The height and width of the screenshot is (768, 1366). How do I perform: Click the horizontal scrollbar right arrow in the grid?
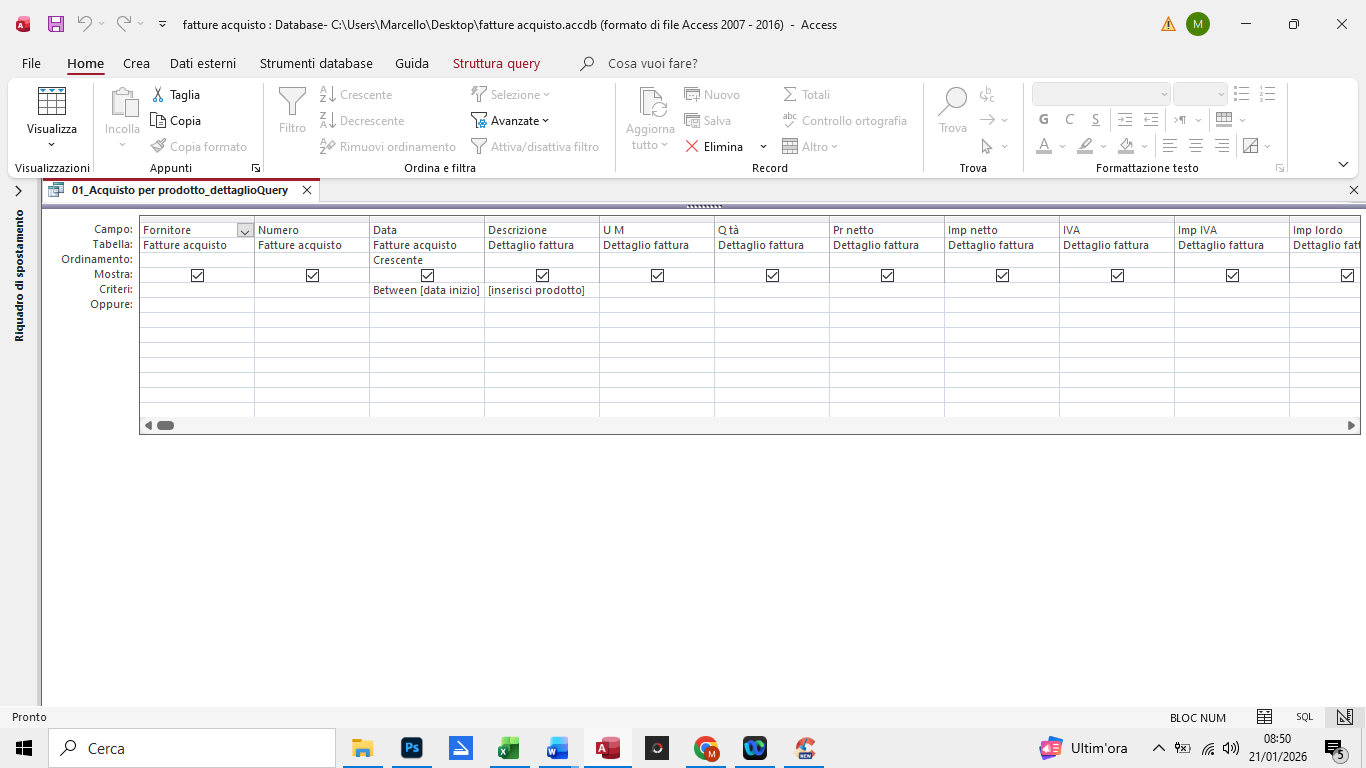(1352, 425)
